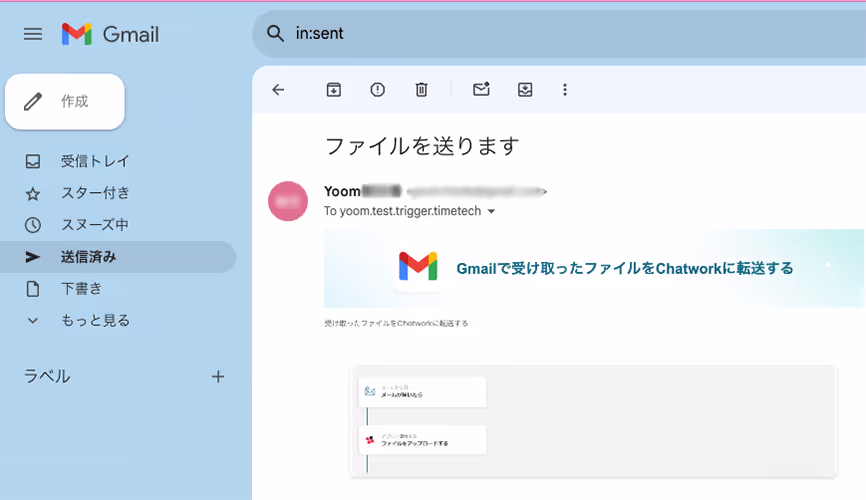This screenshot has width=866, height=500.
Task: Click the email subject ファイルを送ります
Action: click(423, 146)
